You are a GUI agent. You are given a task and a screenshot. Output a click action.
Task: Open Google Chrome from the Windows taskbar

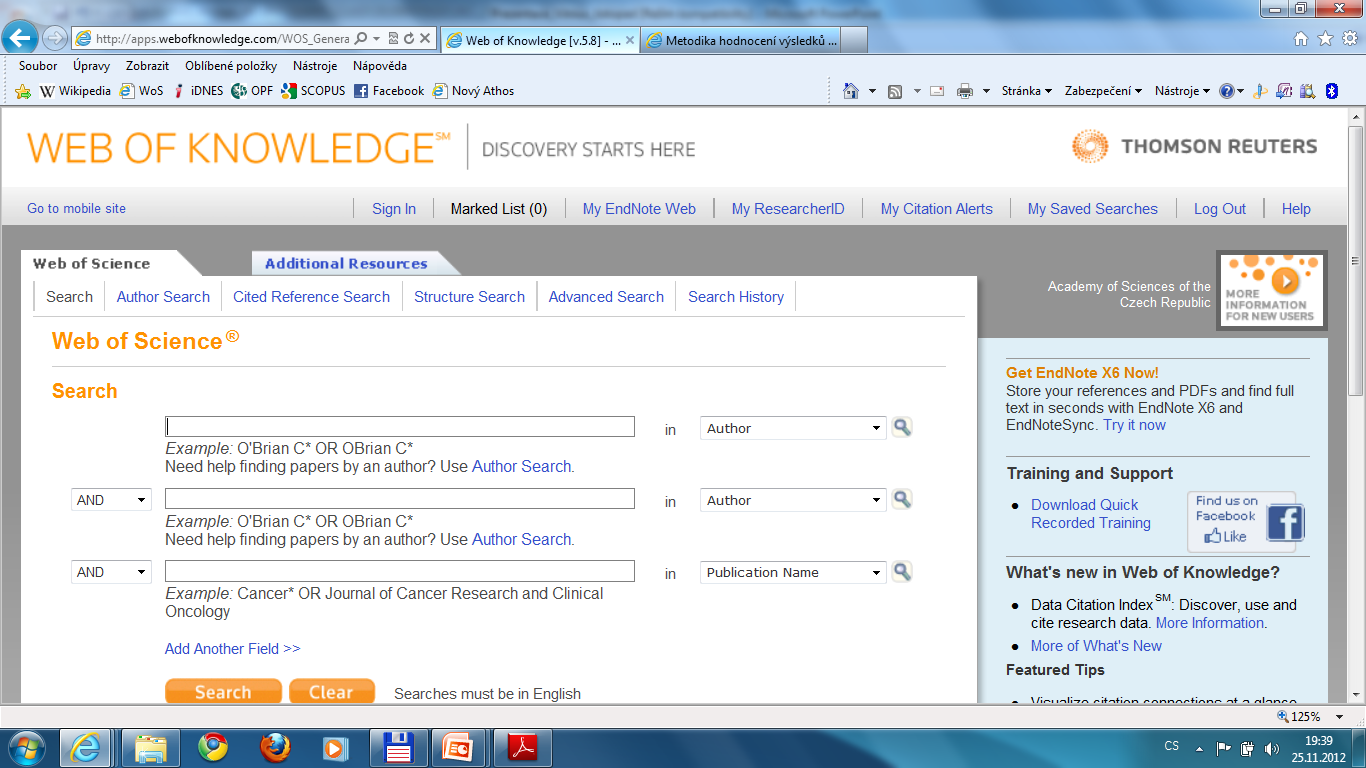click(x=212, y=747)
